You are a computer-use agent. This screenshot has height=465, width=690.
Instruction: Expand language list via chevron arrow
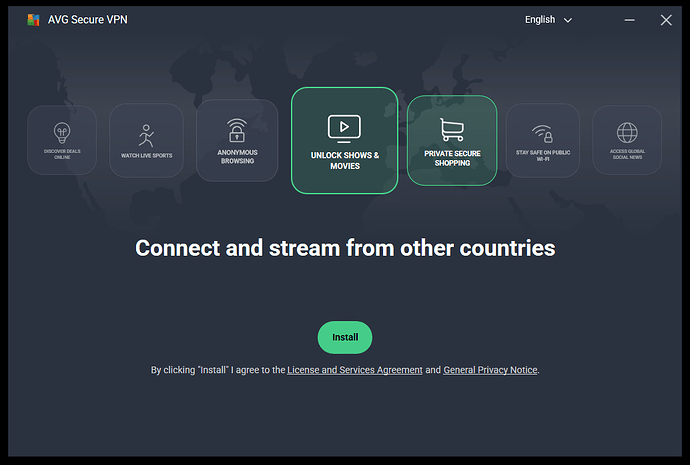tap(568, 20)
